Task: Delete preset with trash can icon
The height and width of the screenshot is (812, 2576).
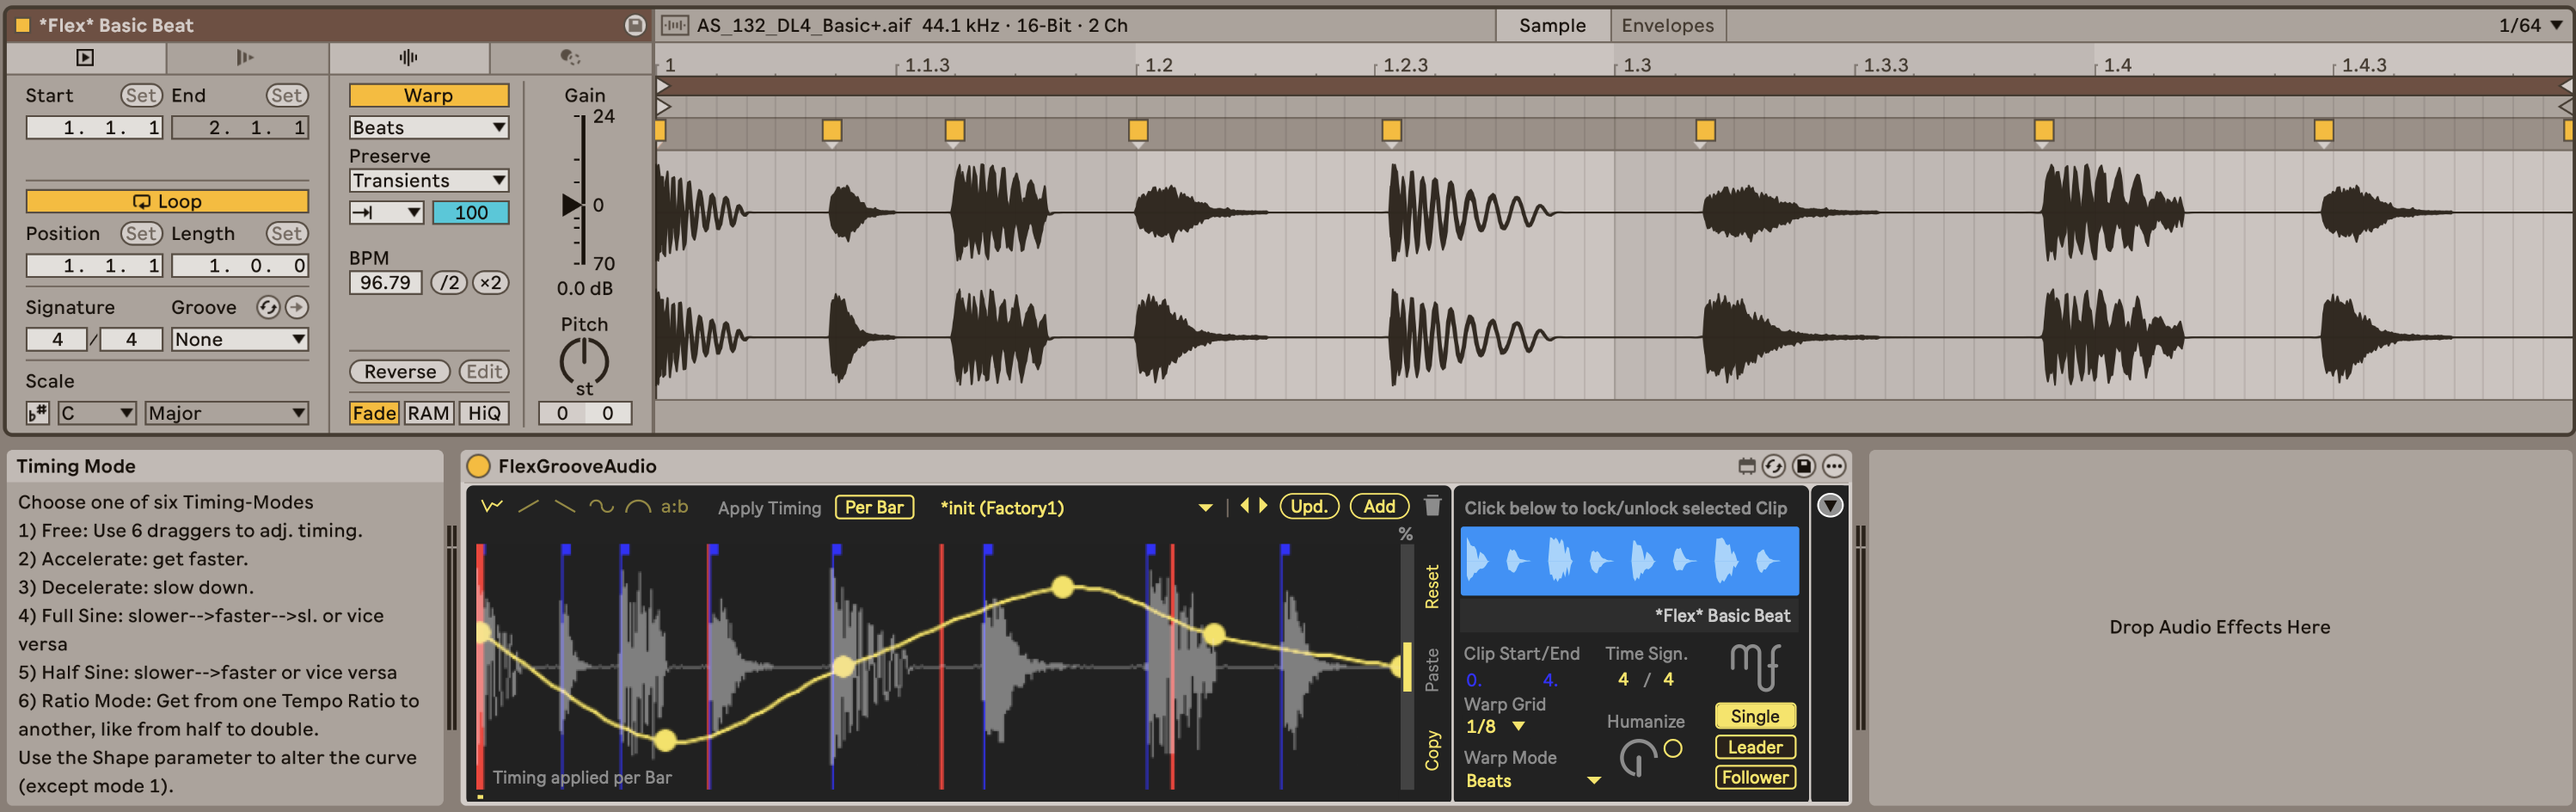Action: 1433,505
